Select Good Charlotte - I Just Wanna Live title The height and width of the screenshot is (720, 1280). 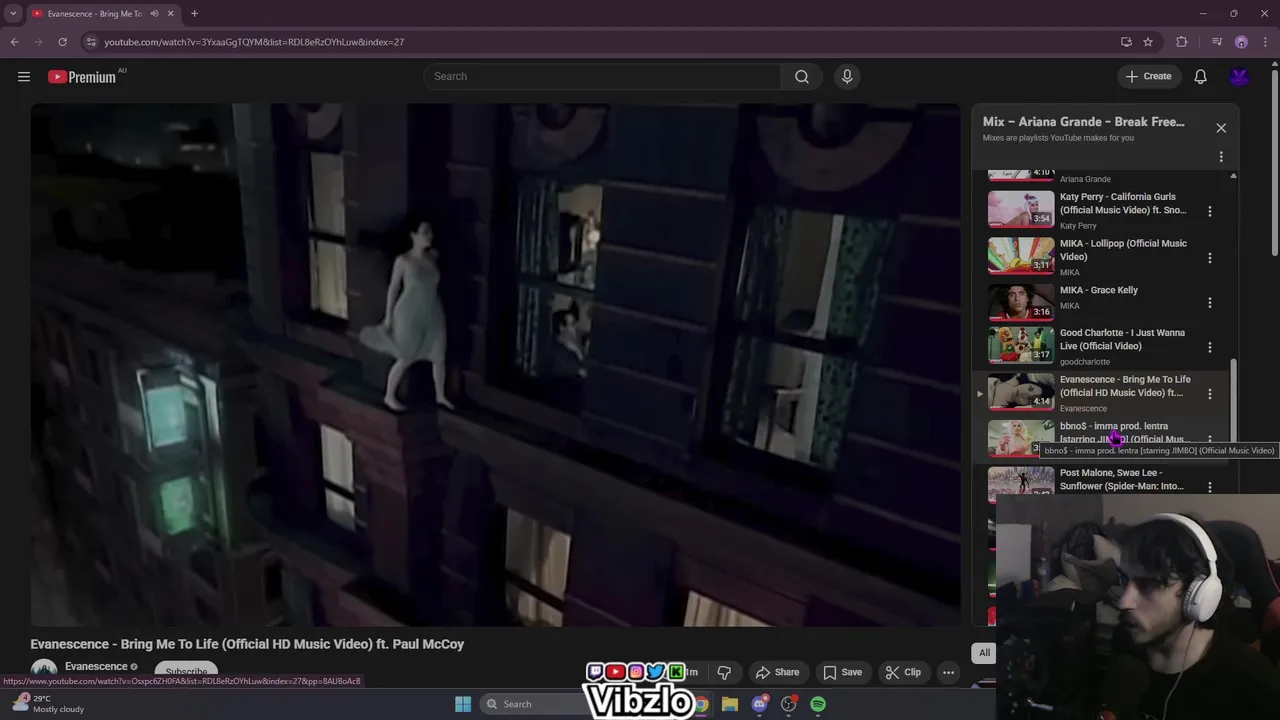[1122, 339]
